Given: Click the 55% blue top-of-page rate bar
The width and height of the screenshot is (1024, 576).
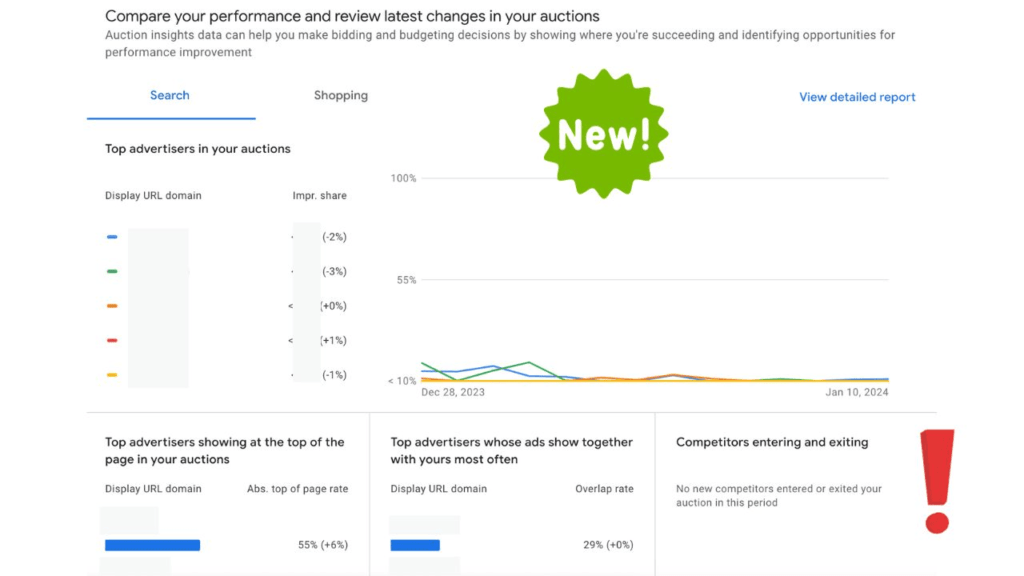Looking at the screenshot, I should (152, 544).
